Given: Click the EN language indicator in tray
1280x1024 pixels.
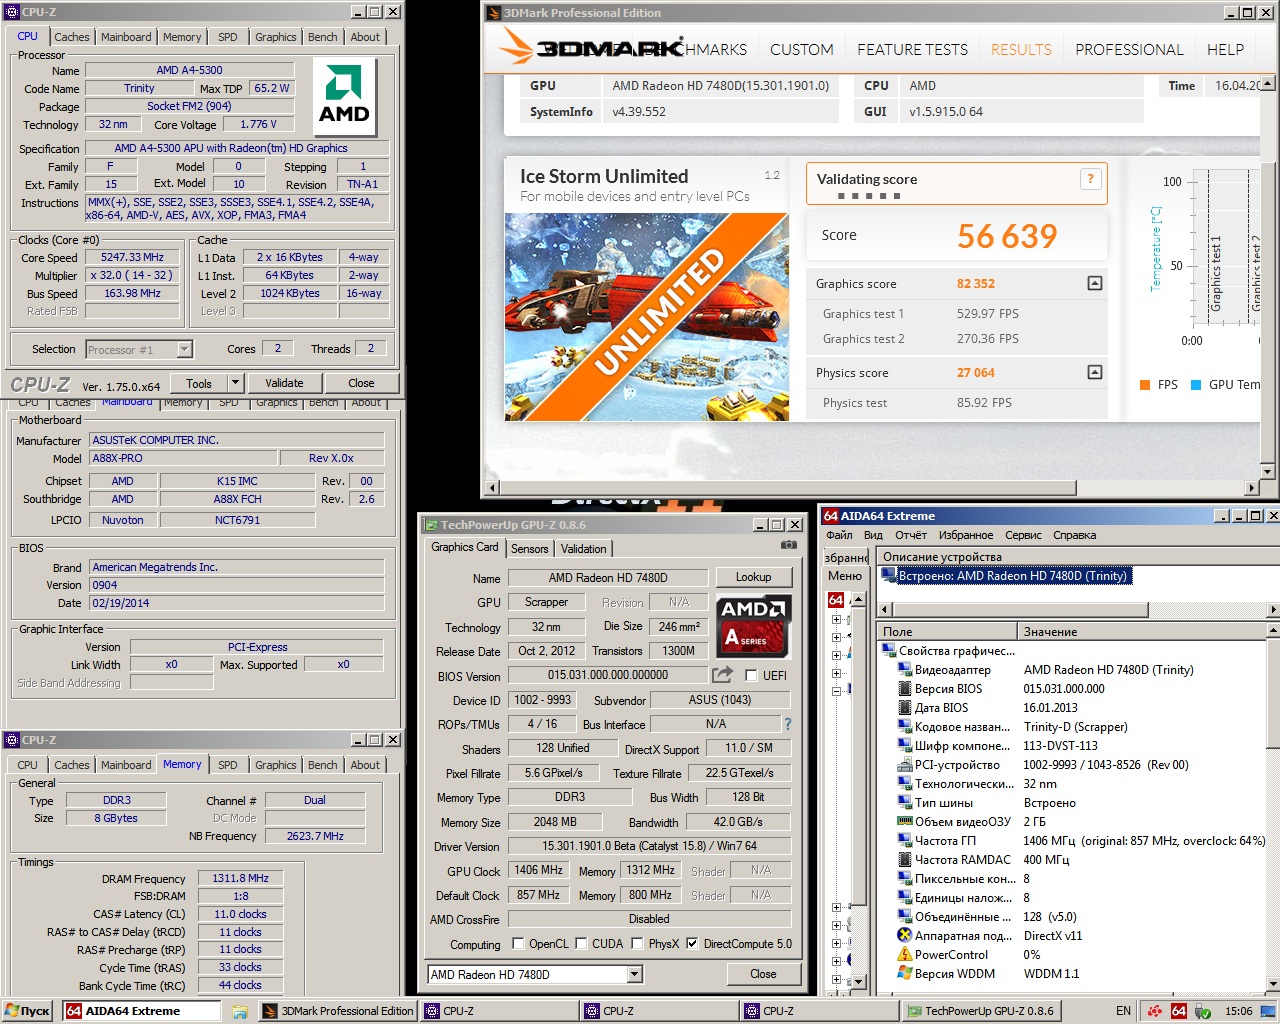Looking at the screenshot, I should [1123, 1011].
